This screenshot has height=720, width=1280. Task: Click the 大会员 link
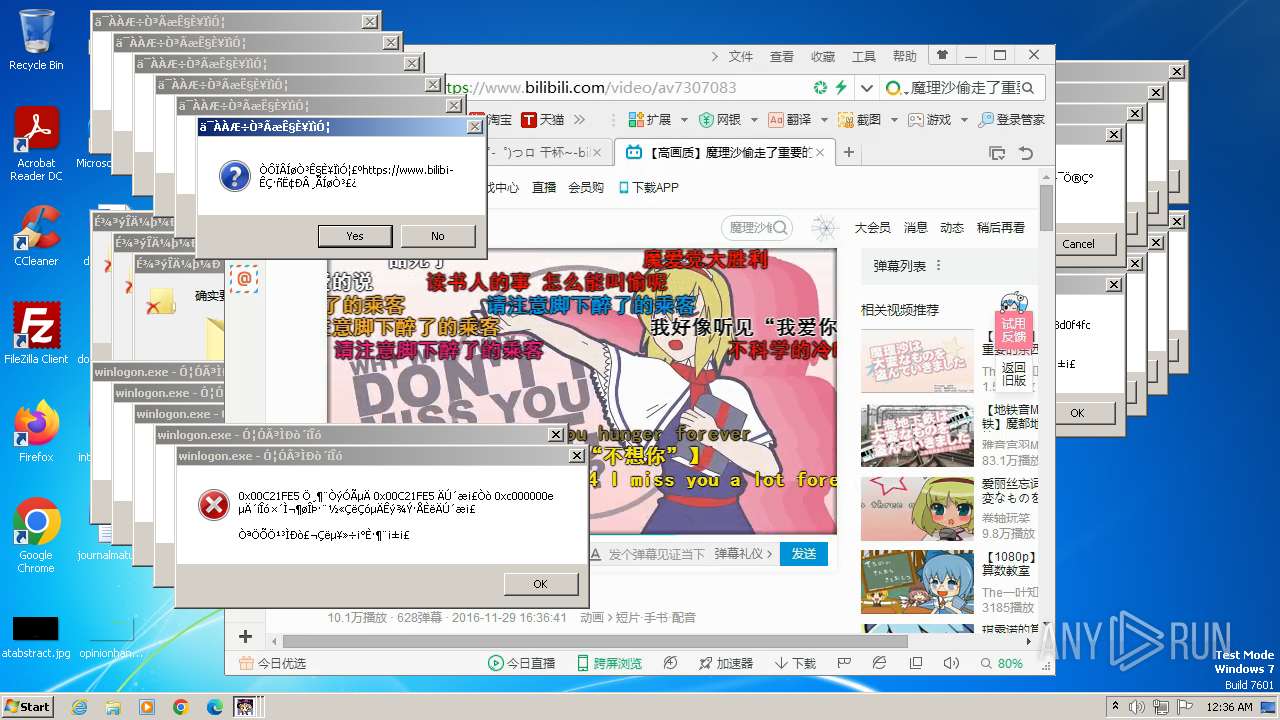873,228
